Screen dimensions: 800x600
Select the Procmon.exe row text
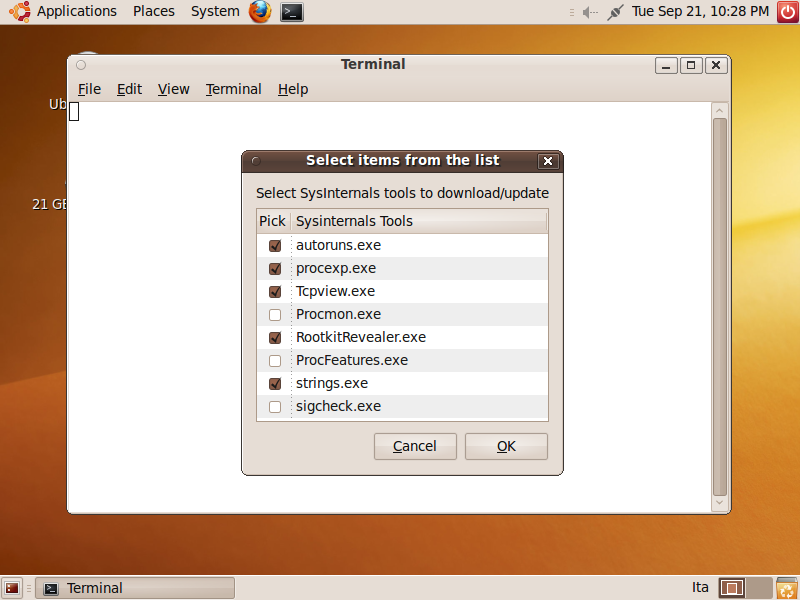(338, 314)
